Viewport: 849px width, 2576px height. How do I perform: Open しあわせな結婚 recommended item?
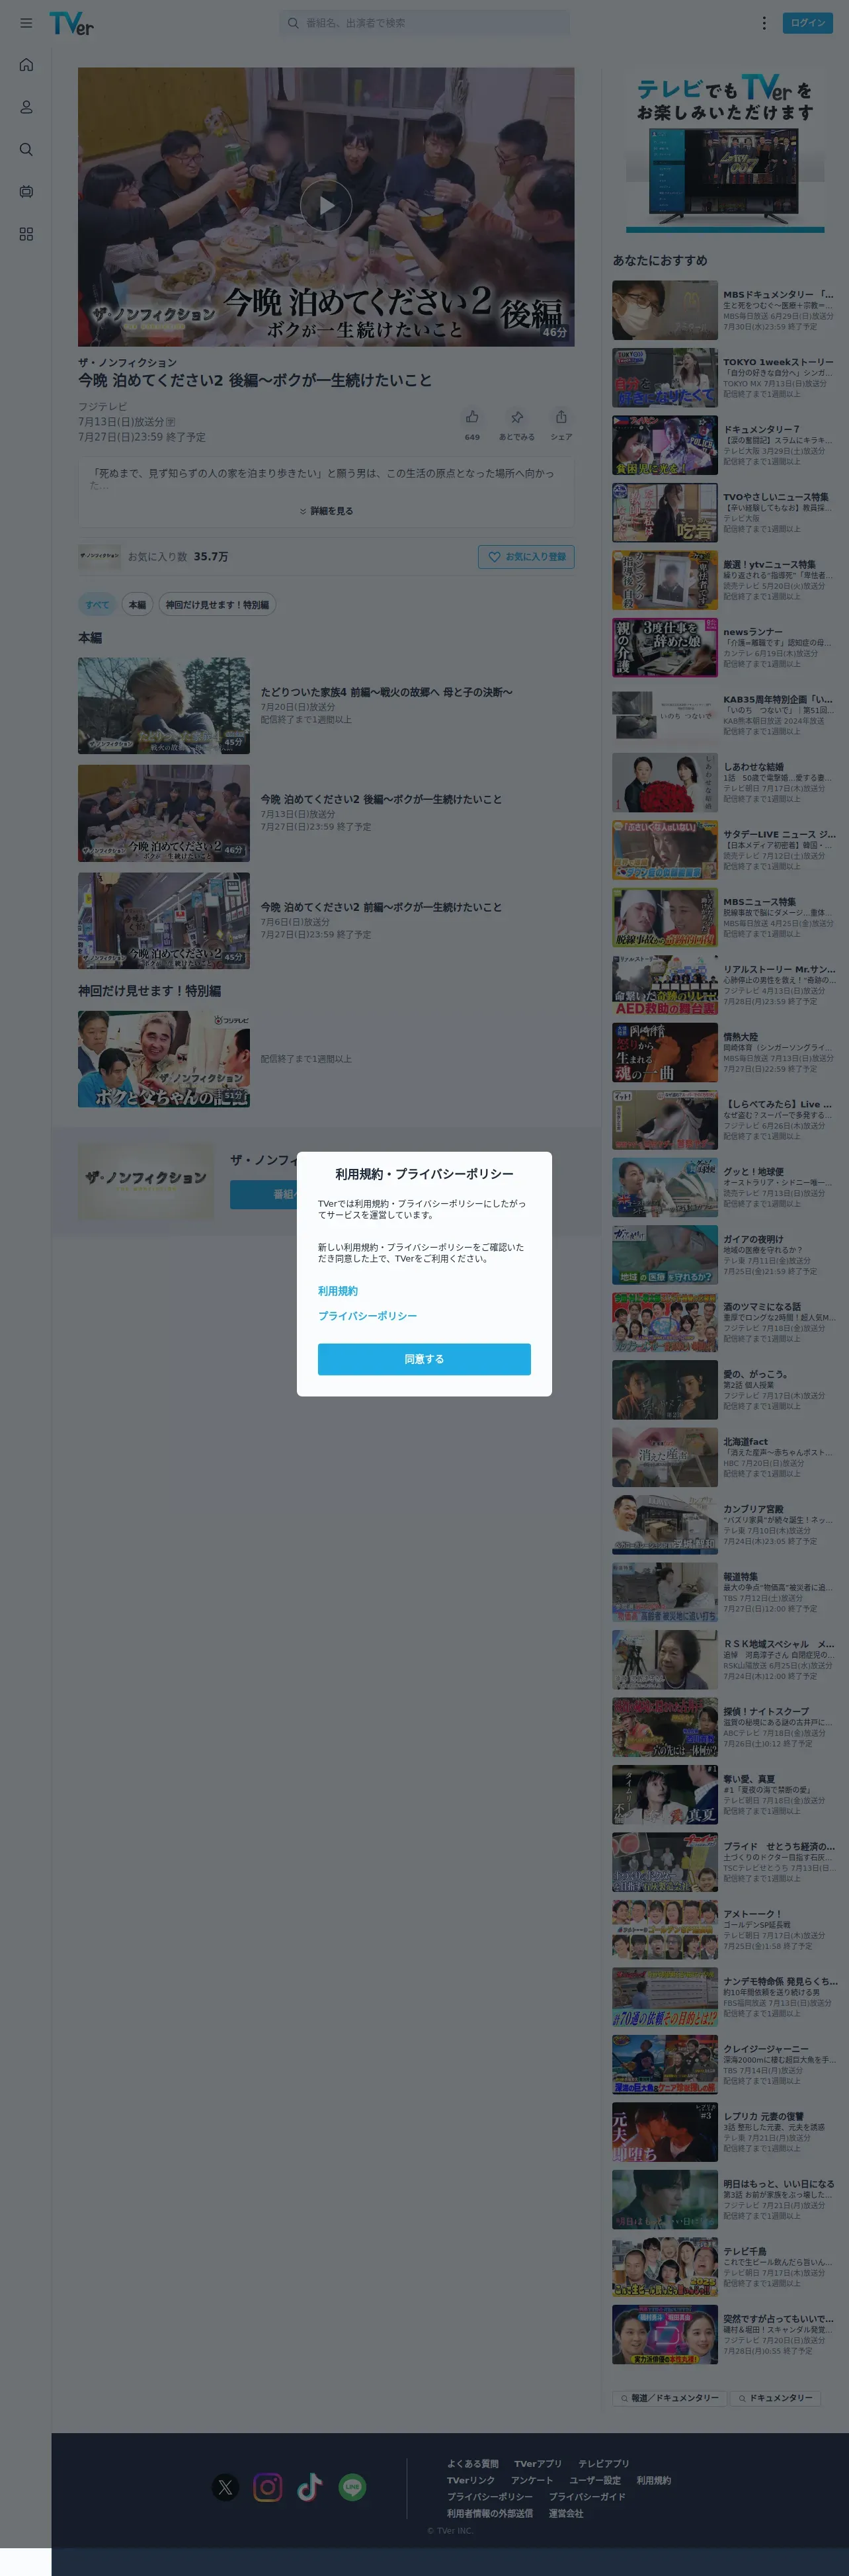[x=725, y=783]
